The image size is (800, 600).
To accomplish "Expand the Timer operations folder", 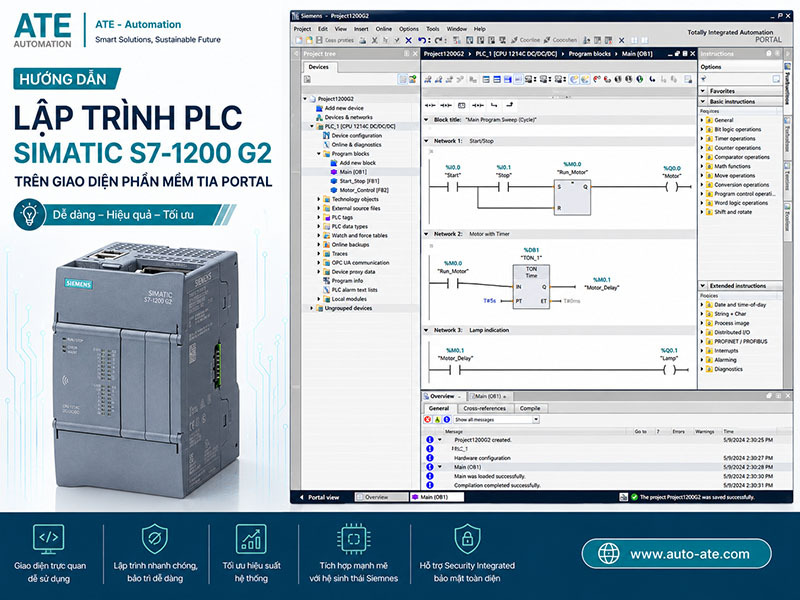I will (x=702, y=139).
